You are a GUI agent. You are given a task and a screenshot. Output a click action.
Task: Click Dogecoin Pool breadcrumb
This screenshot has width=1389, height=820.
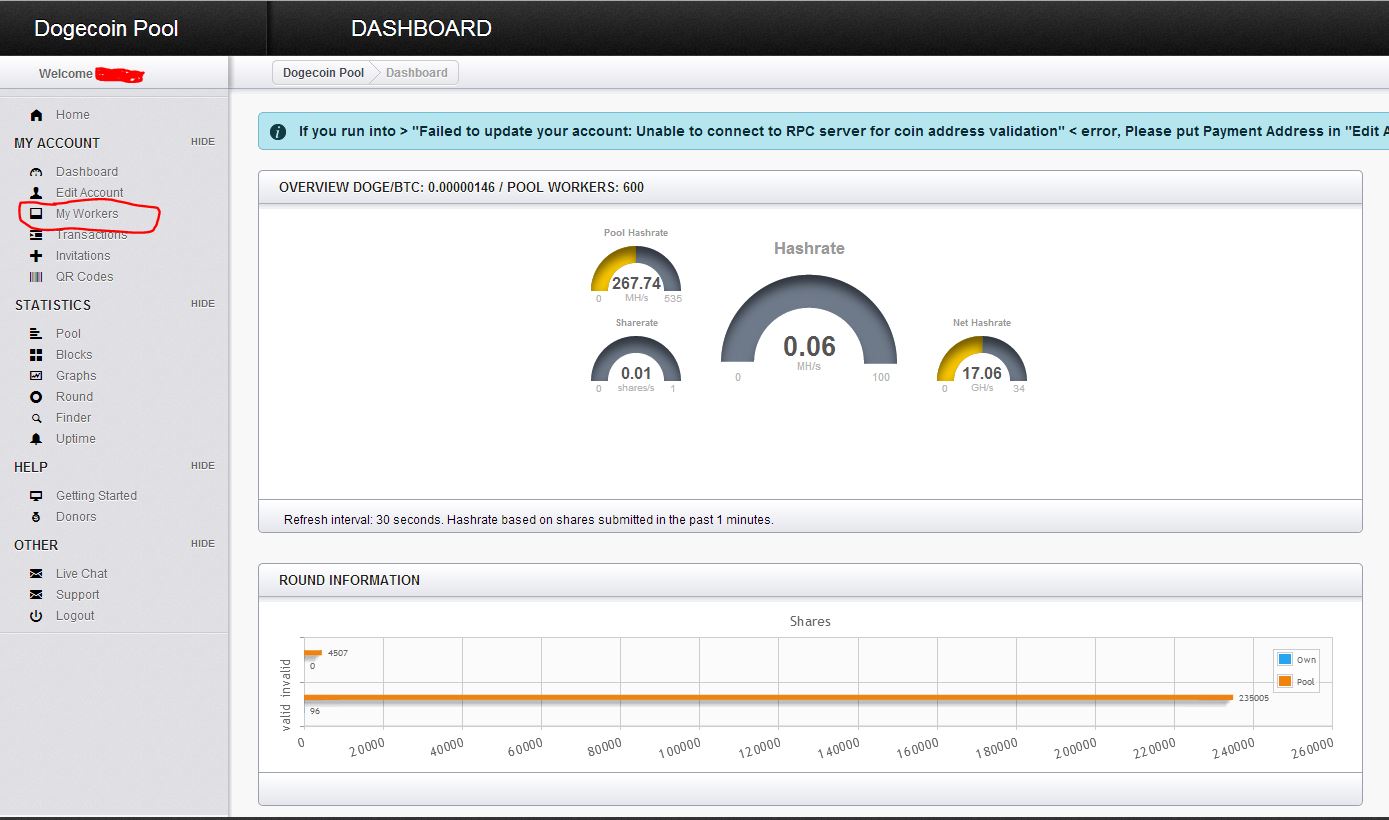click(323, 73)
